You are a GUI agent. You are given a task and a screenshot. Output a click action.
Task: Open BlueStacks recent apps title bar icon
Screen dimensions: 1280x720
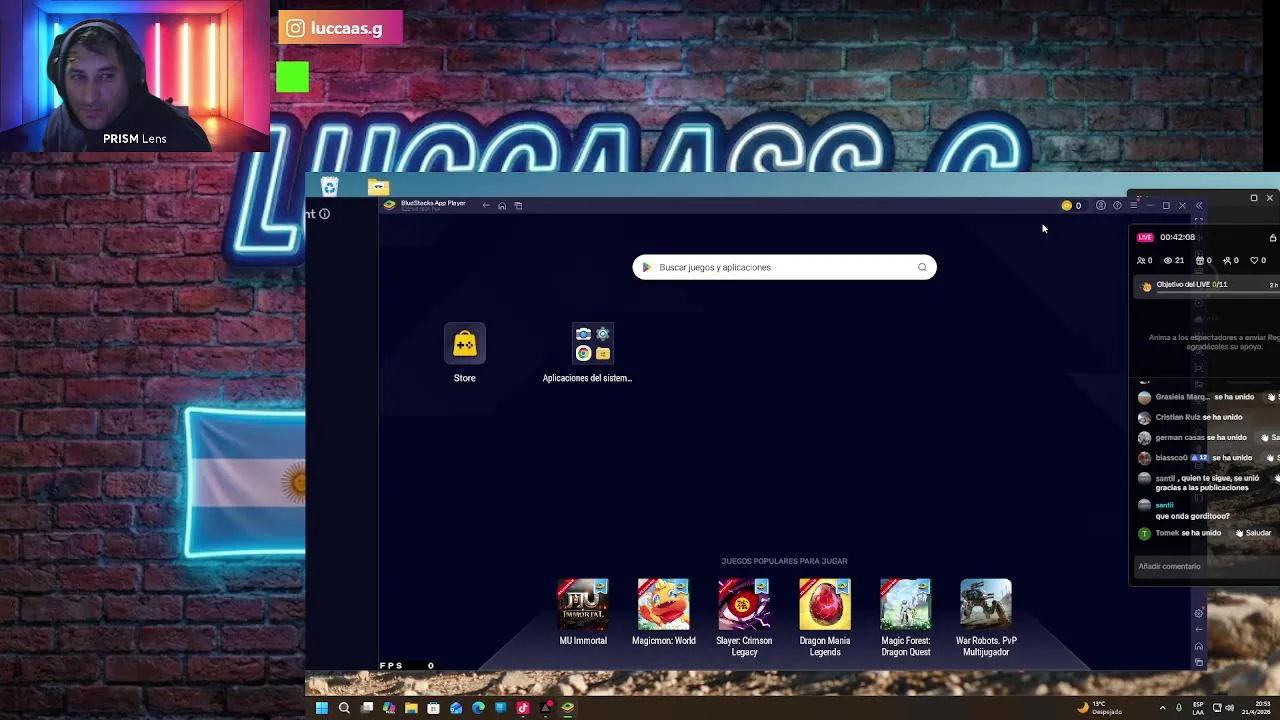pyautogui.click(x=518, y=206)
